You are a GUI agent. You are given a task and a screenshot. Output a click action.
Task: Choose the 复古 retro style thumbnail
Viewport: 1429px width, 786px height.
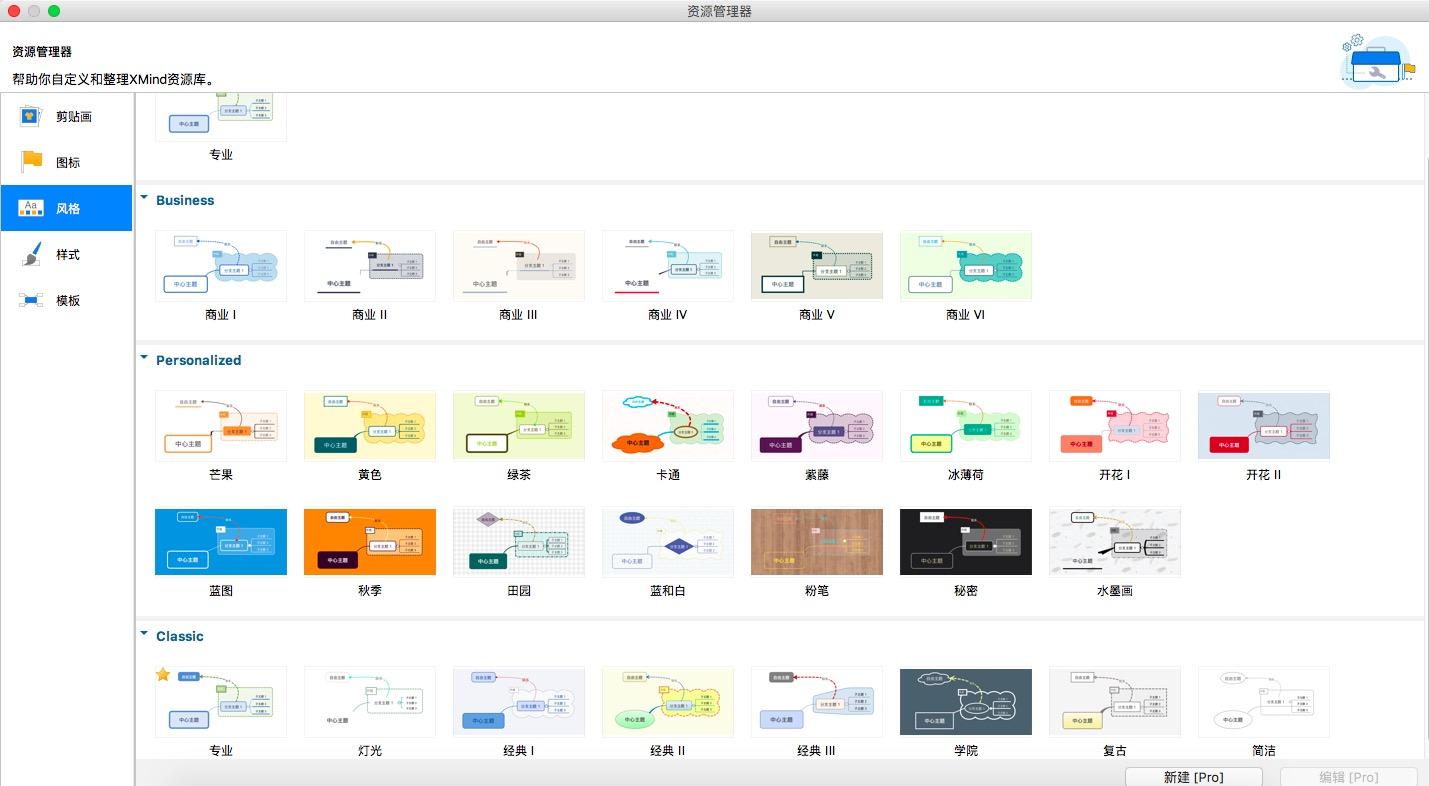point(1115,702)
